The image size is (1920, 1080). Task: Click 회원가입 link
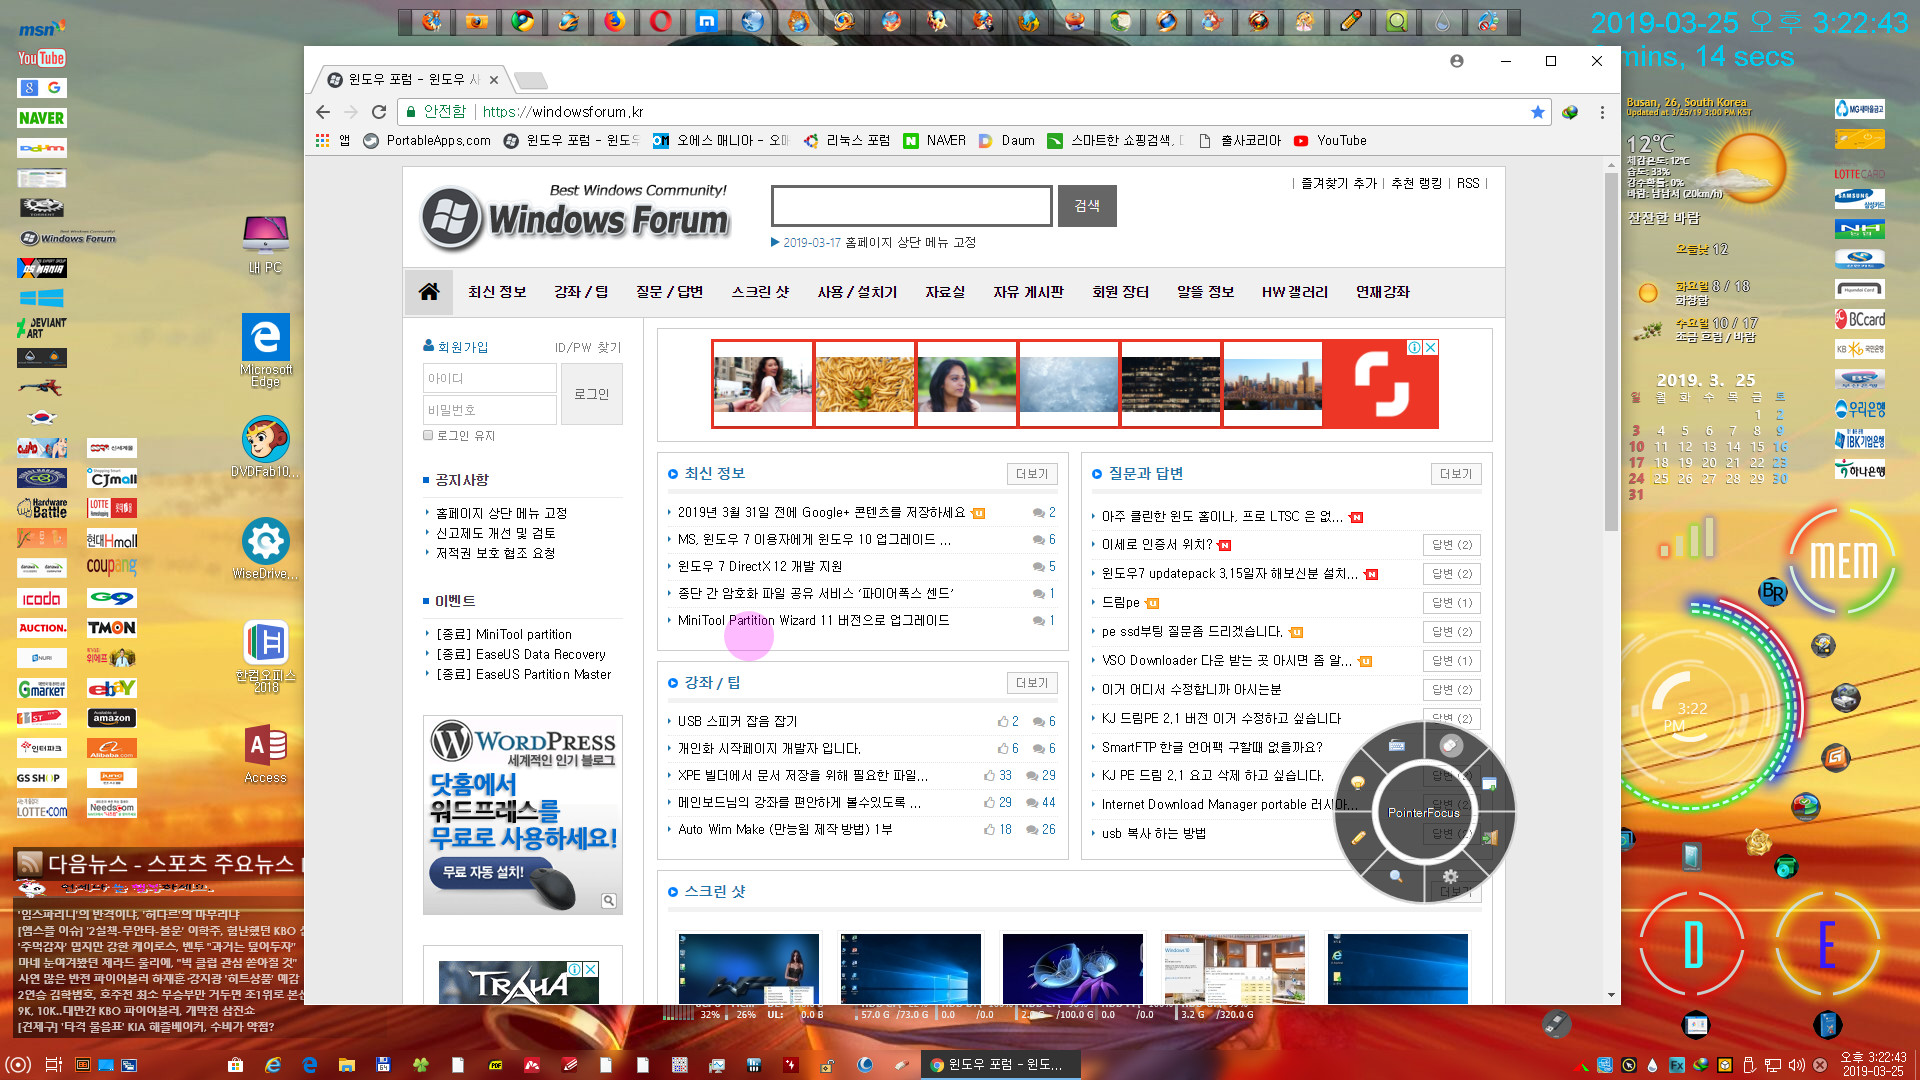pyautogui.click(x=456, y=347)
